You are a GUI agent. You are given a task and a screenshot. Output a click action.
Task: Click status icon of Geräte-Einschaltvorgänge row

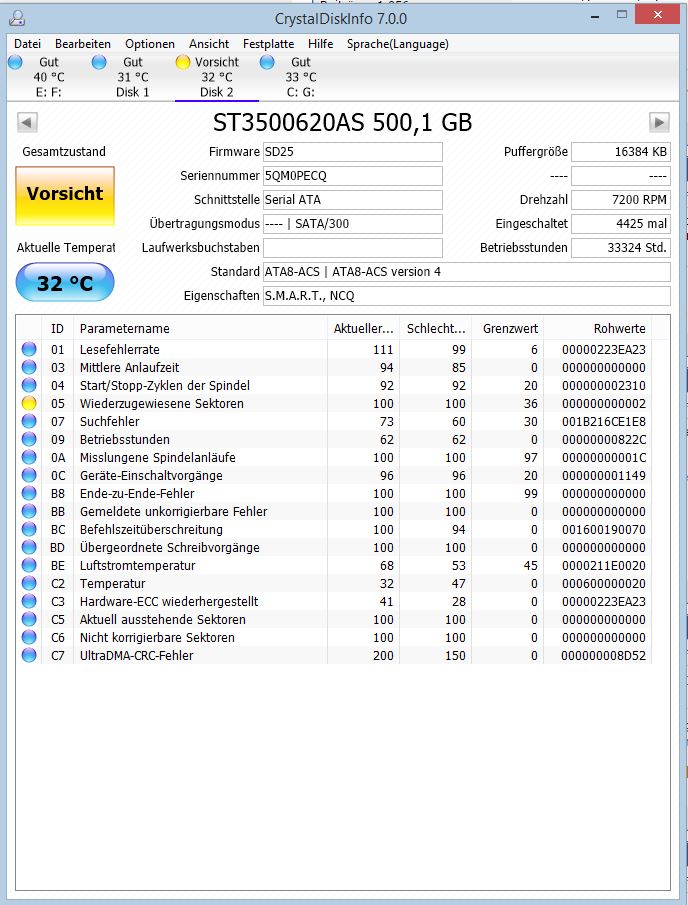click(x=29, y=475)
